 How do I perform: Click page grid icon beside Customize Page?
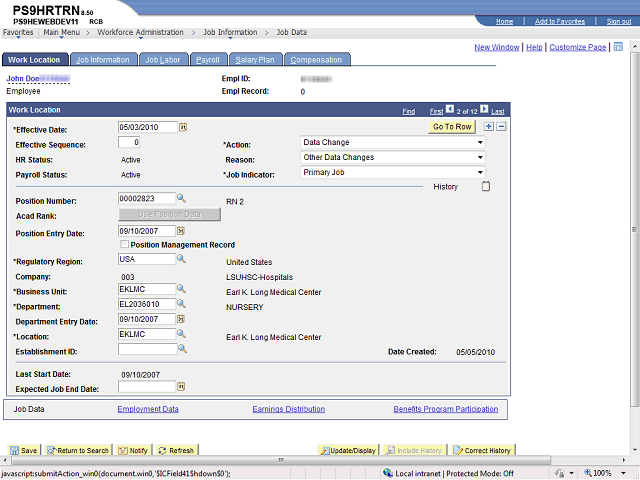[x=618, y=47]
